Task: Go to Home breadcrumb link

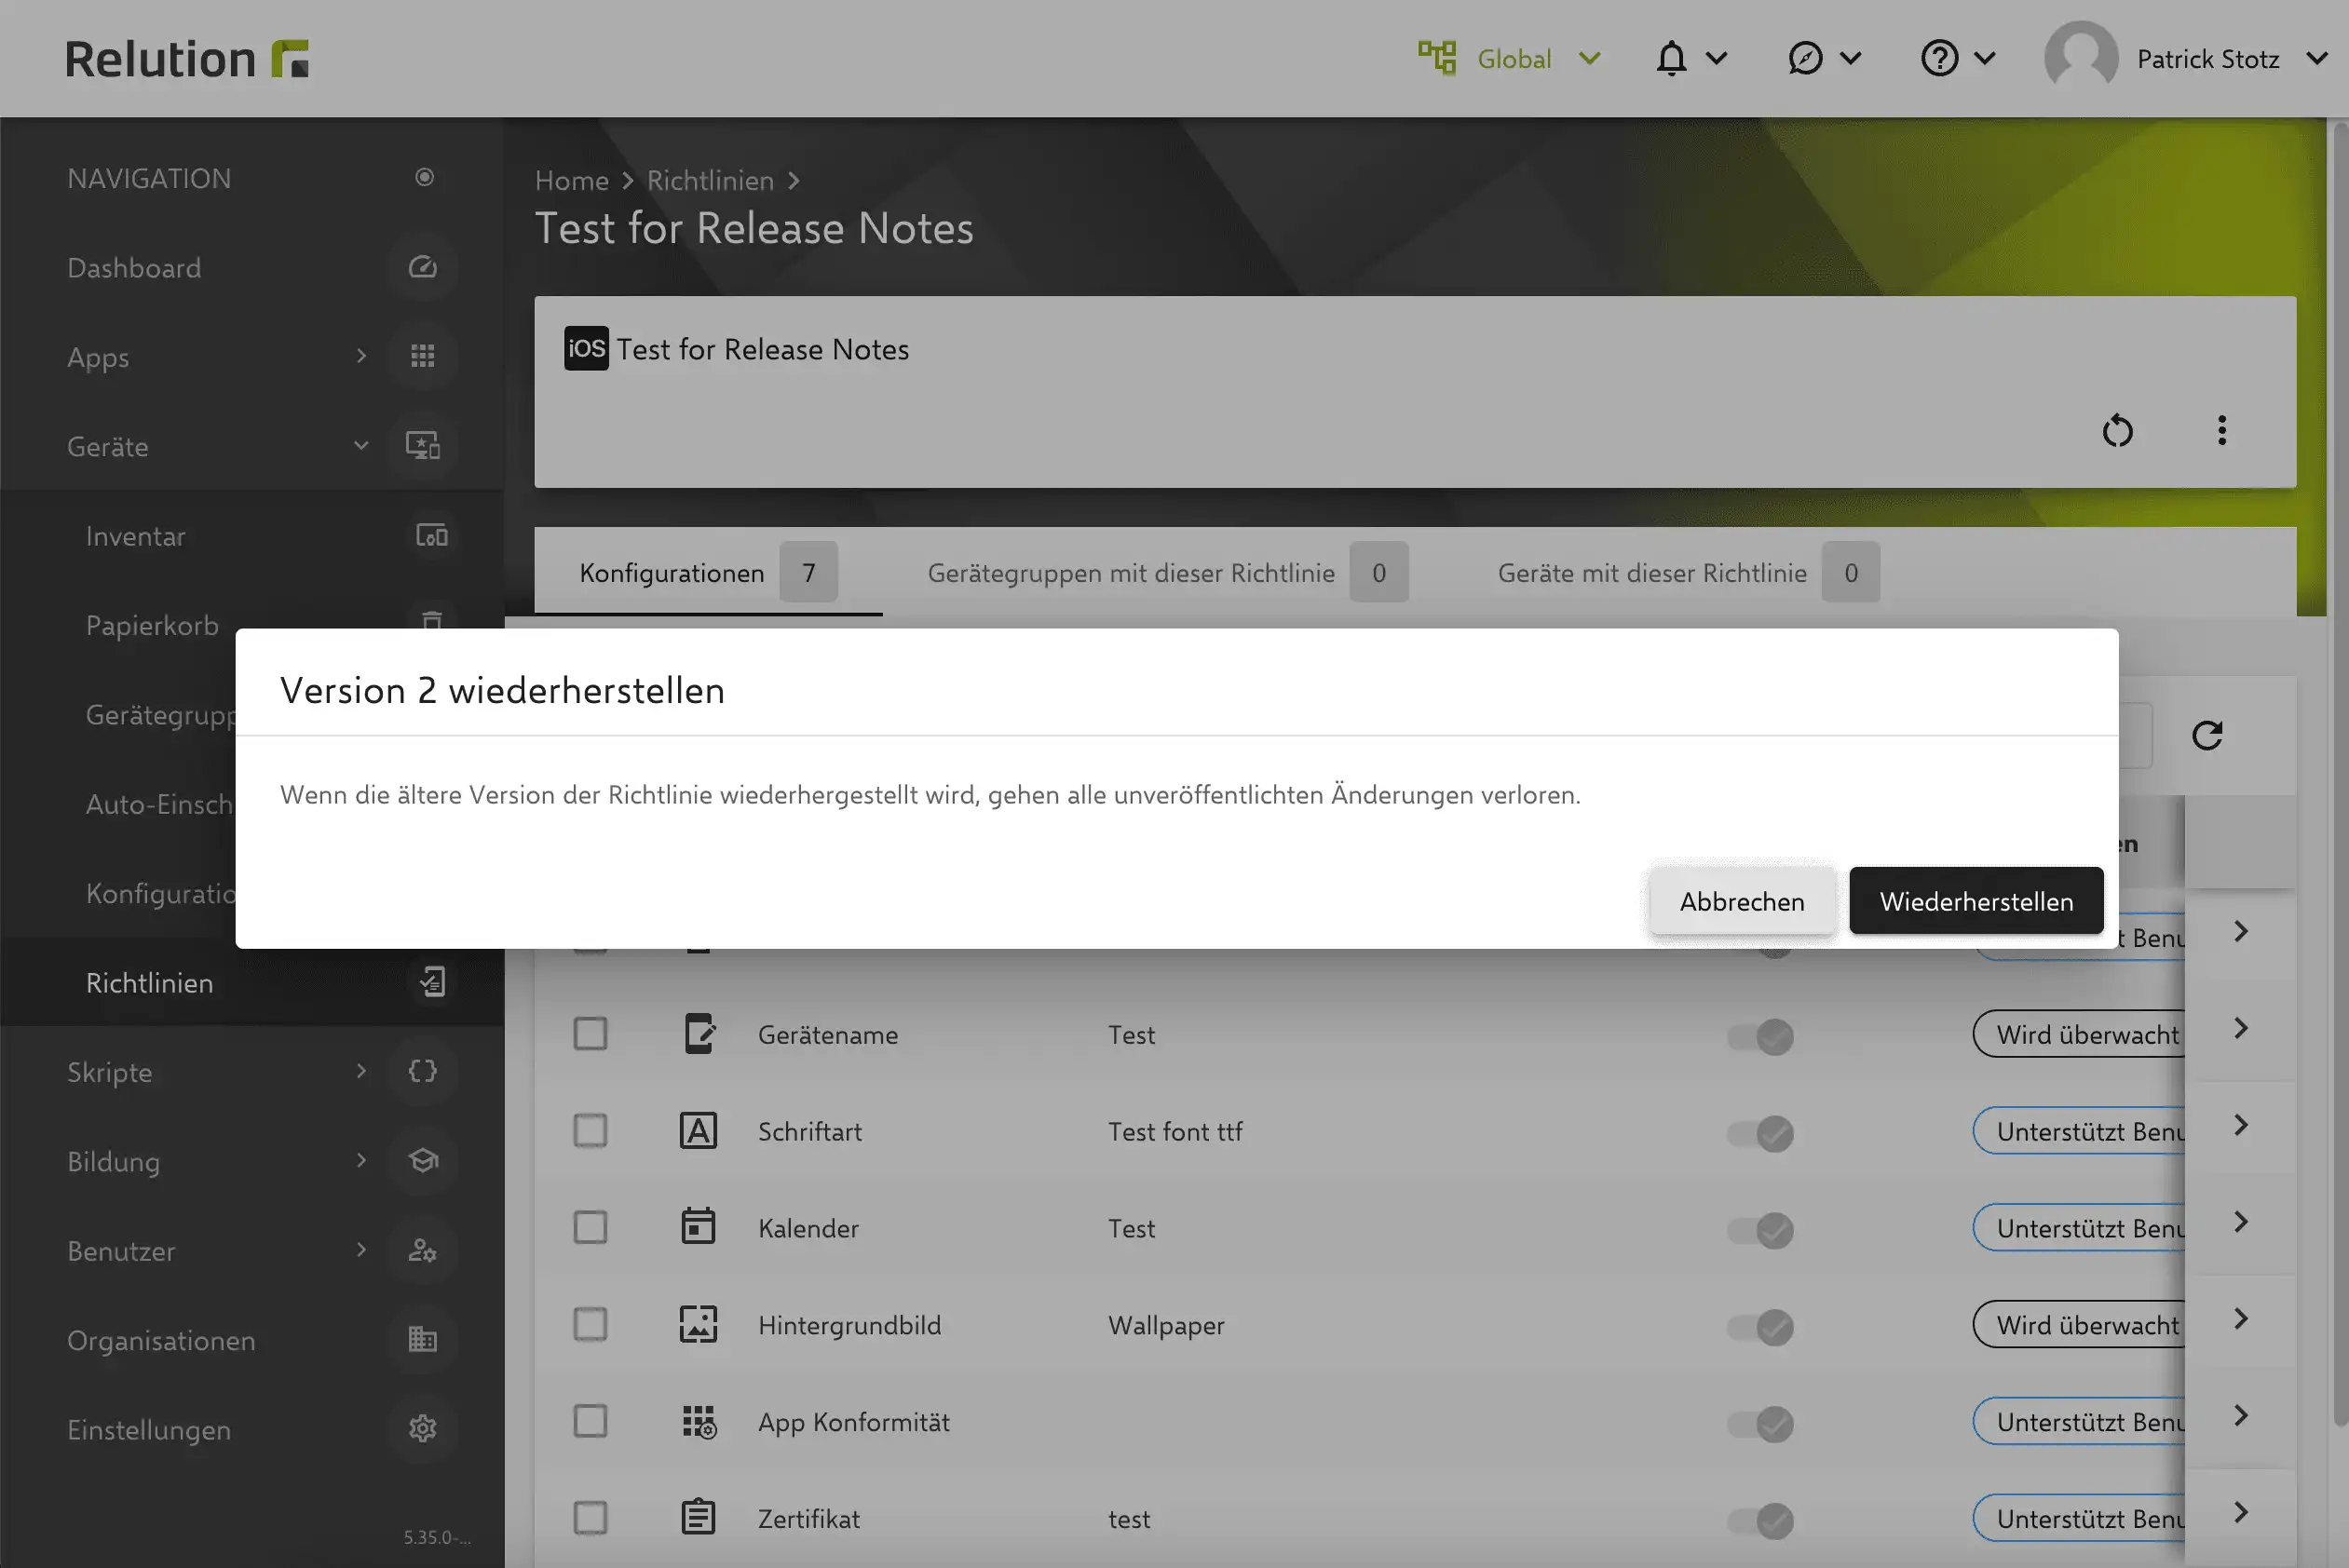Action: (x=571, y=180)
